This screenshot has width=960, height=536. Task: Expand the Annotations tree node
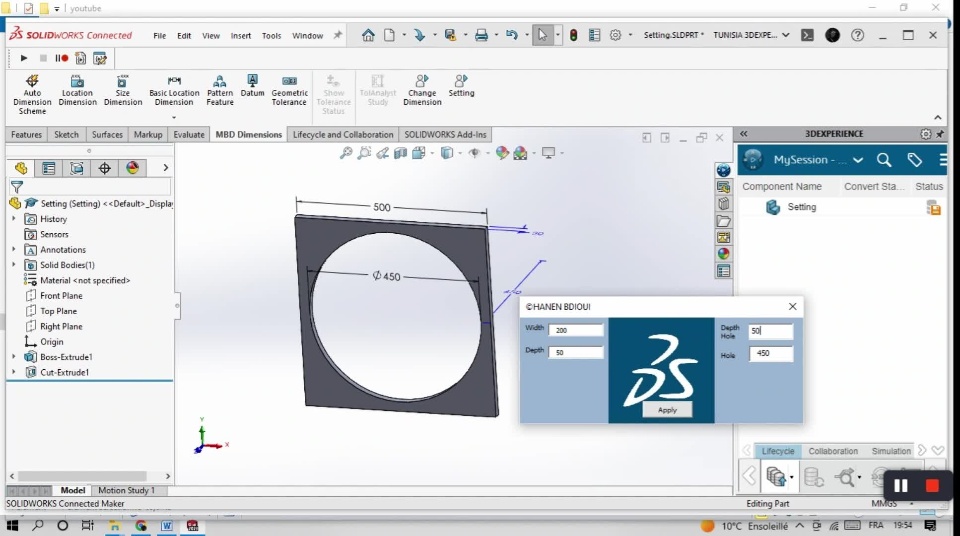pyautogui.click(x=13, y=249)
